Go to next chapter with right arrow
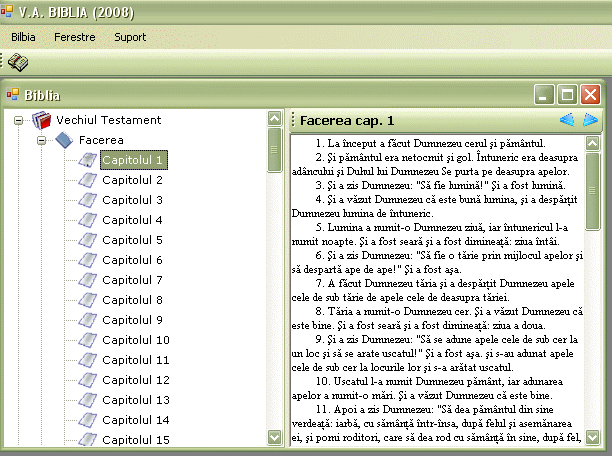This screenshot has height=456, width=612. point(591,120)
